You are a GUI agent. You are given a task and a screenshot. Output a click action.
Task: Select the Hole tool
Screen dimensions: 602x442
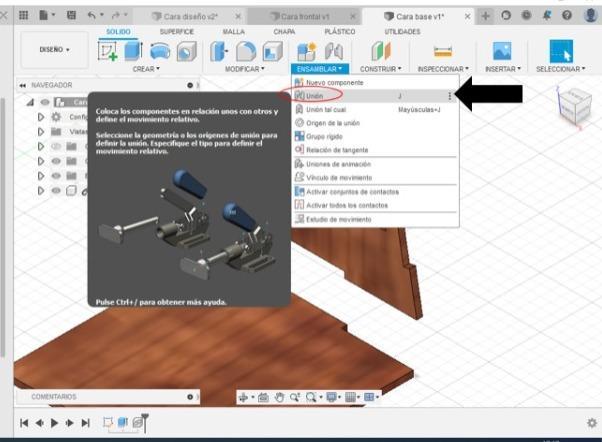tap(187, 51)
